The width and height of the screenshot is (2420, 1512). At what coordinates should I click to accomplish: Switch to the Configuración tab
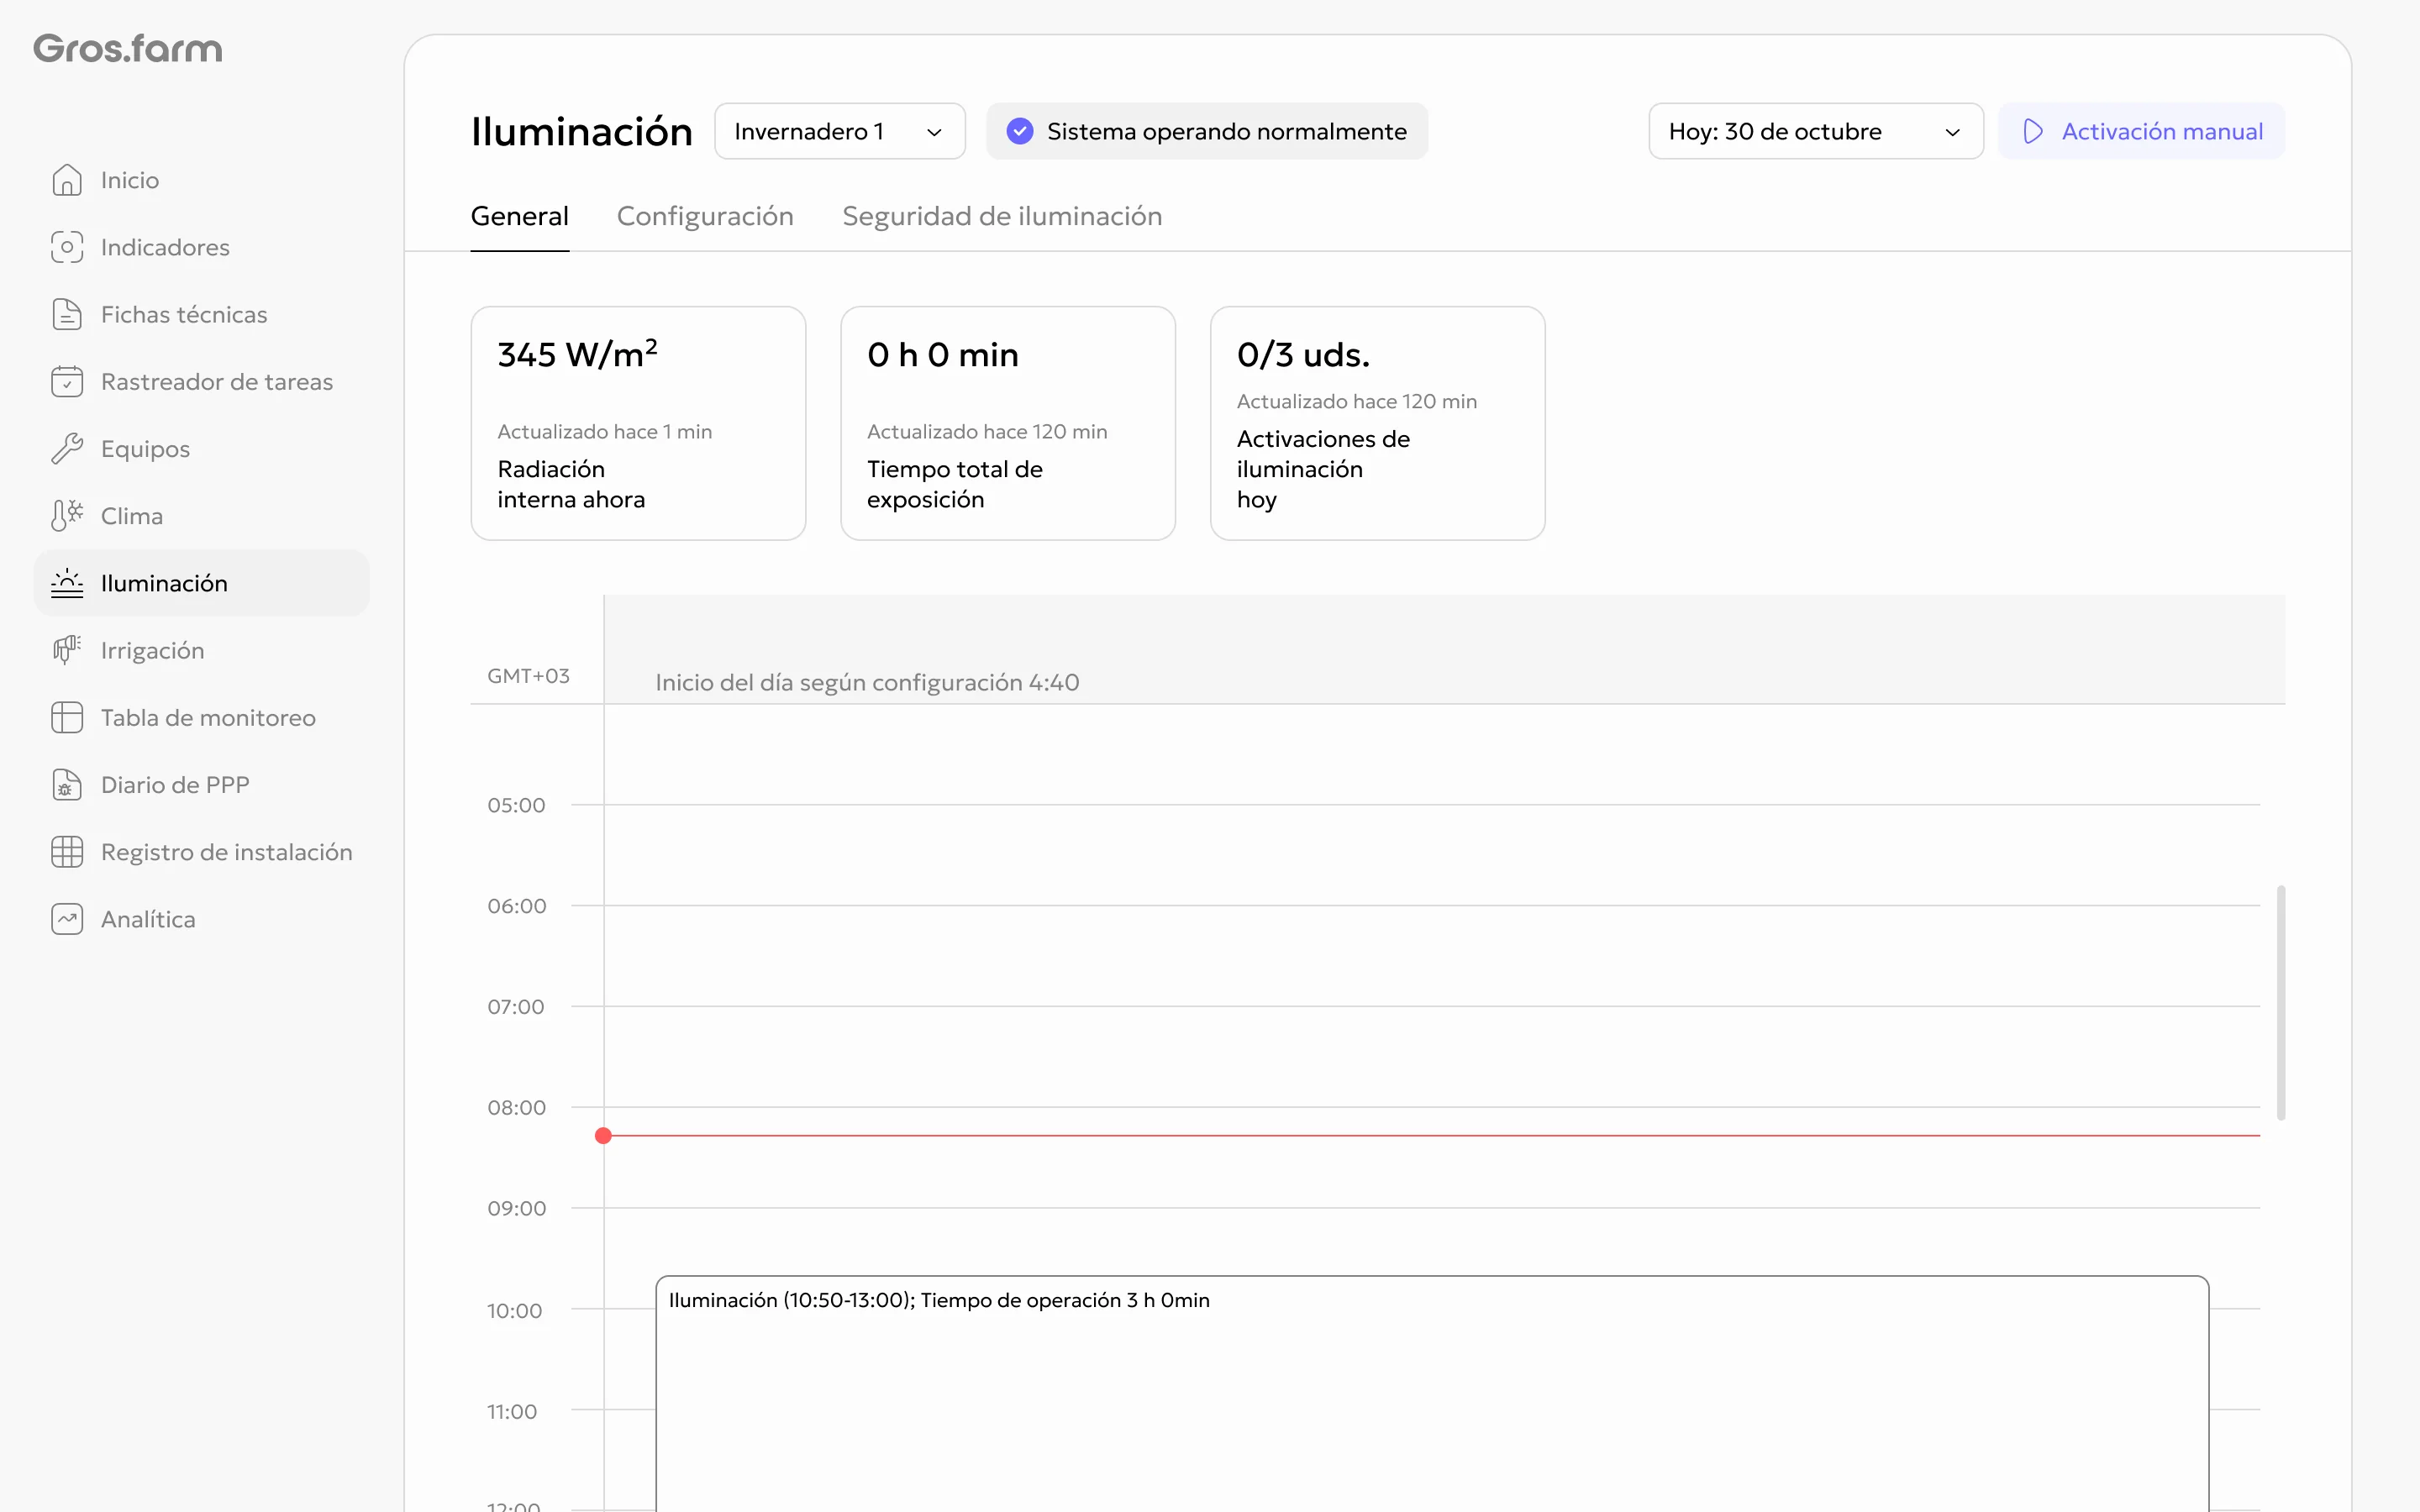tap(705, 216)
